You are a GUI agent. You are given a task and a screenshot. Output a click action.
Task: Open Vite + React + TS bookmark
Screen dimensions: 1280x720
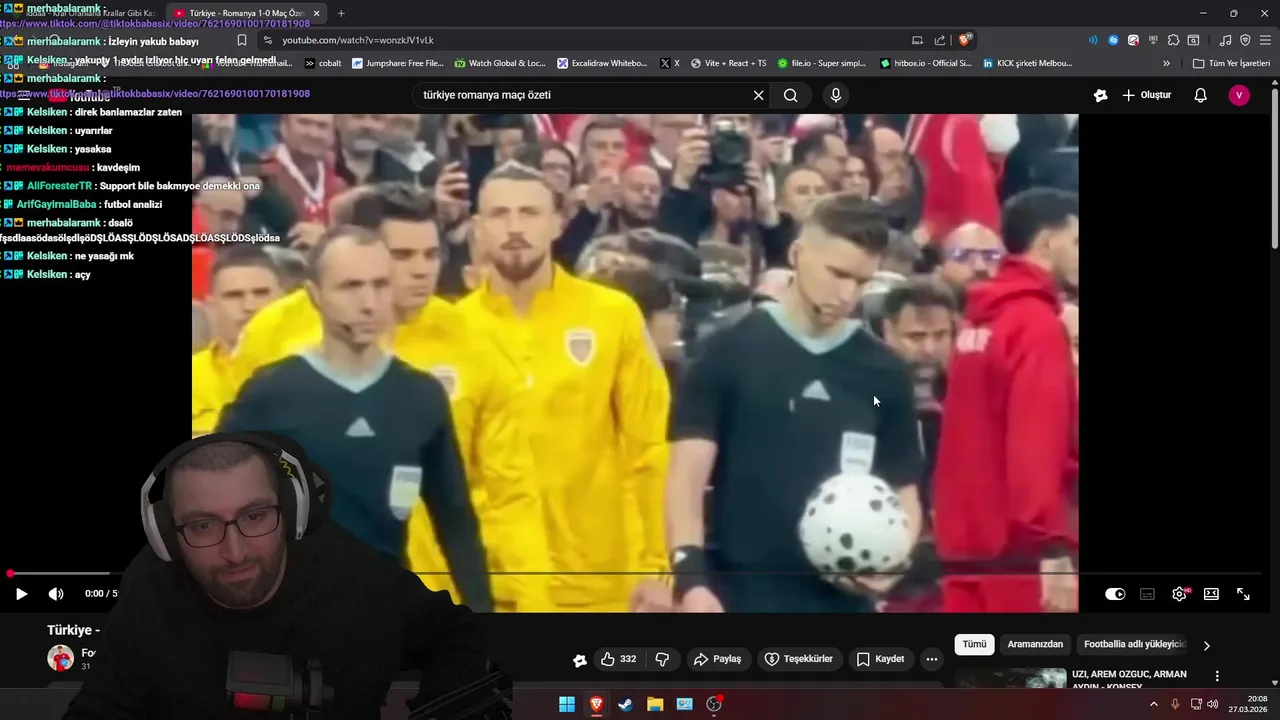pyautogui.click(x=728, y=63)
